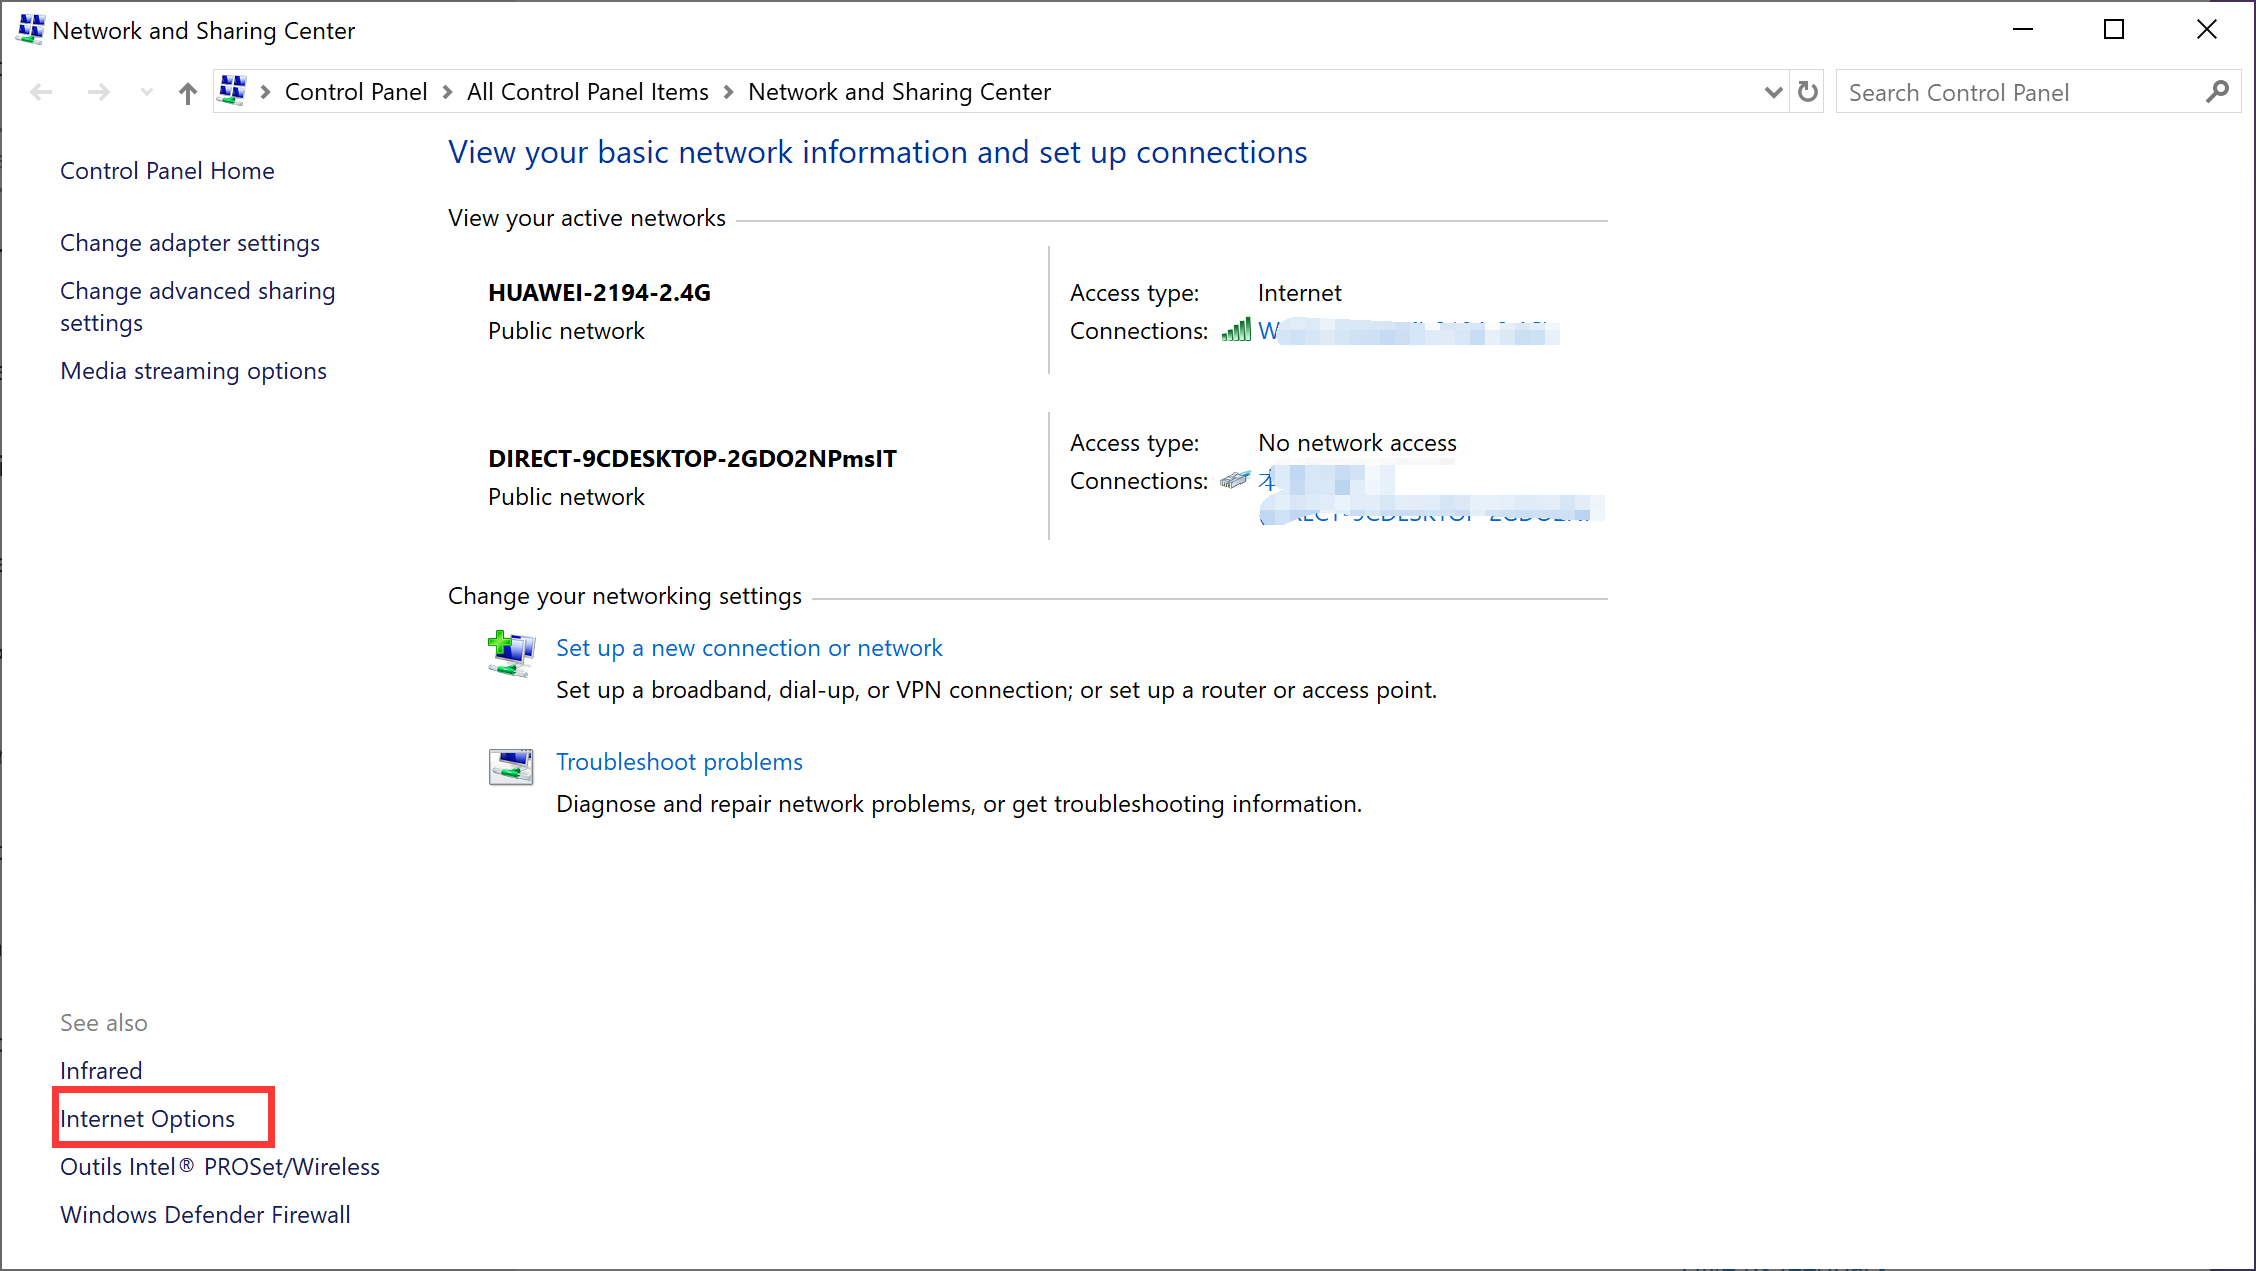The width and height of the screenshot is (2256, 1271).
Task: Expand chevron before Control Panel breadcrumb
Action: point(265,92)
